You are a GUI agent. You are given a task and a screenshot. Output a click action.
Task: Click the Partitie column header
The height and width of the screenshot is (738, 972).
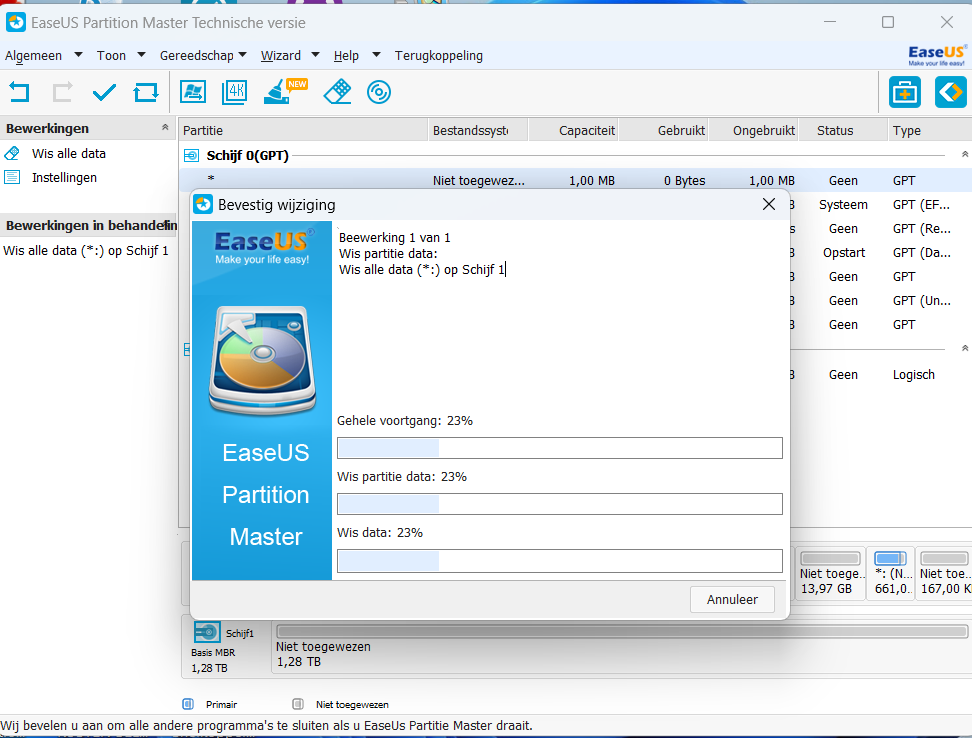pyautogui.click(x=303, y=130)
